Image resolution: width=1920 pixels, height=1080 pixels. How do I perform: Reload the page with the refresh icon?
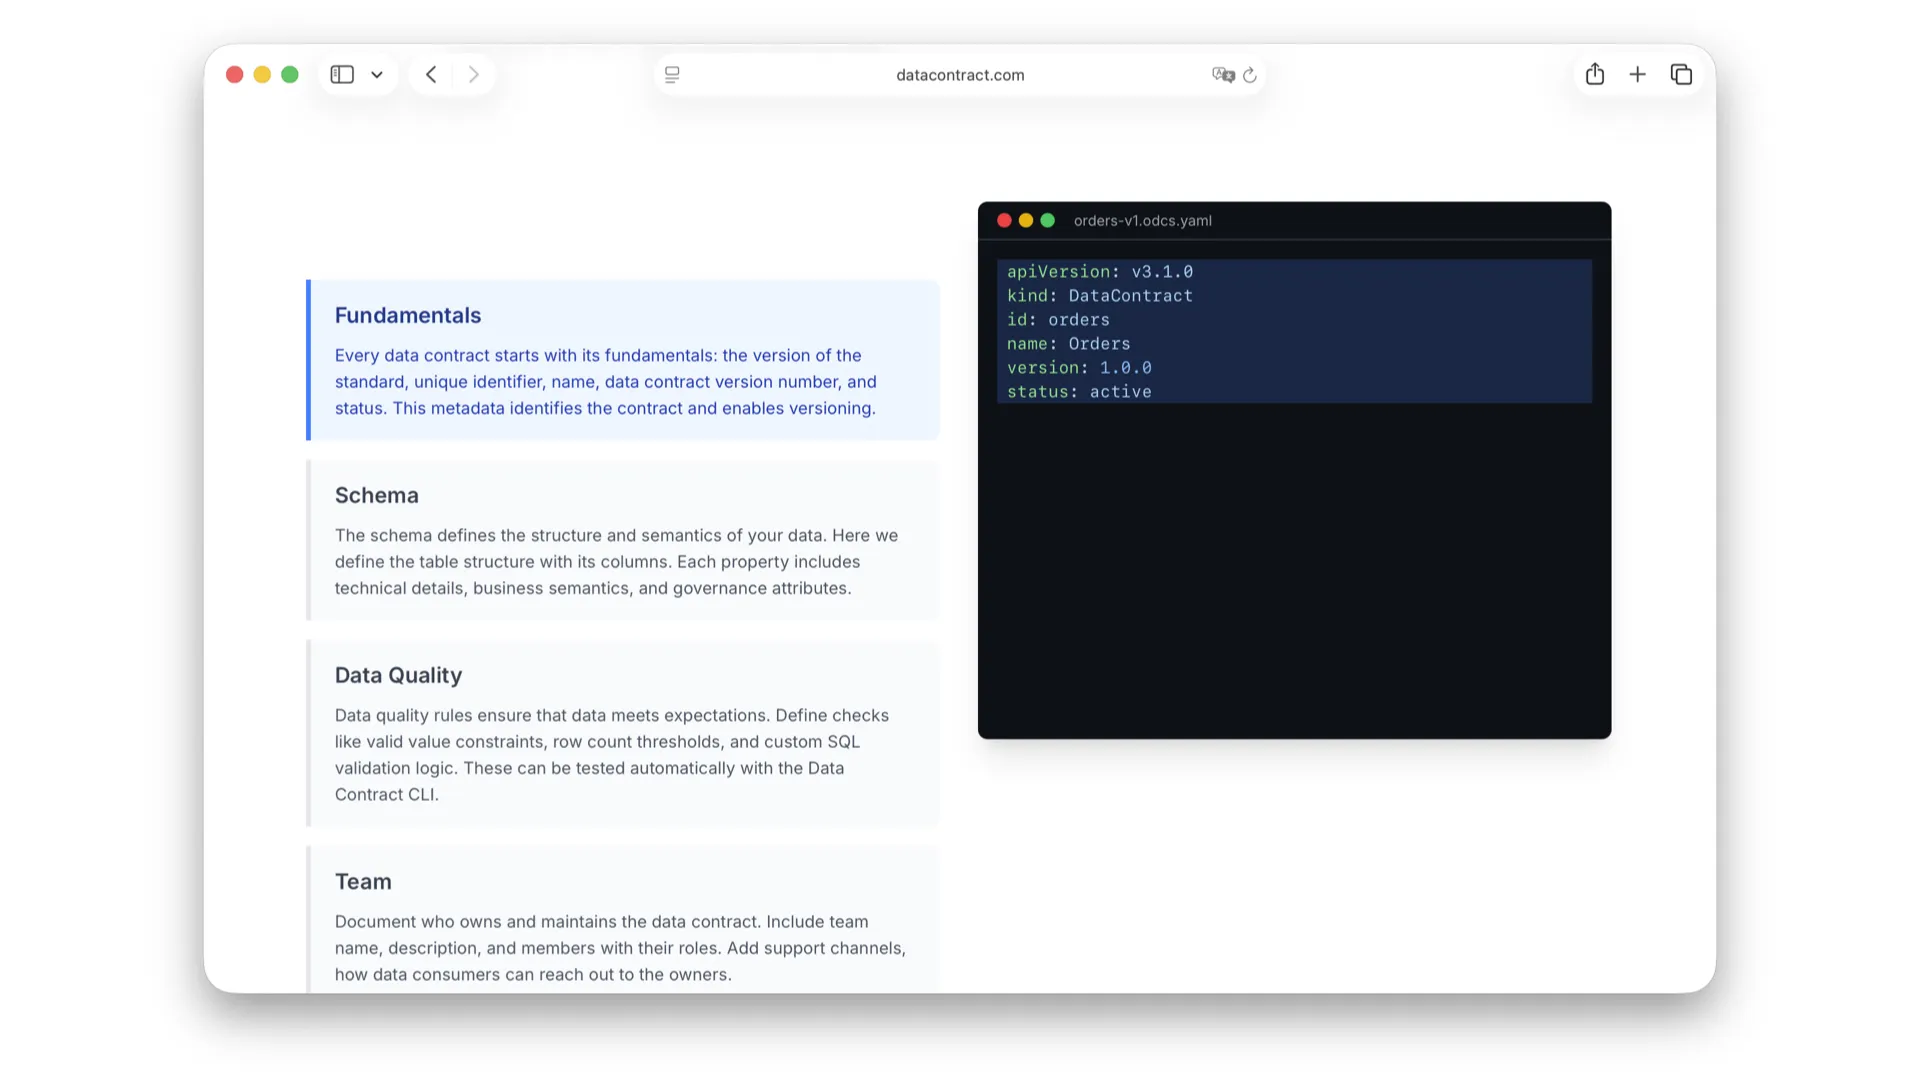coord(1250,75)
